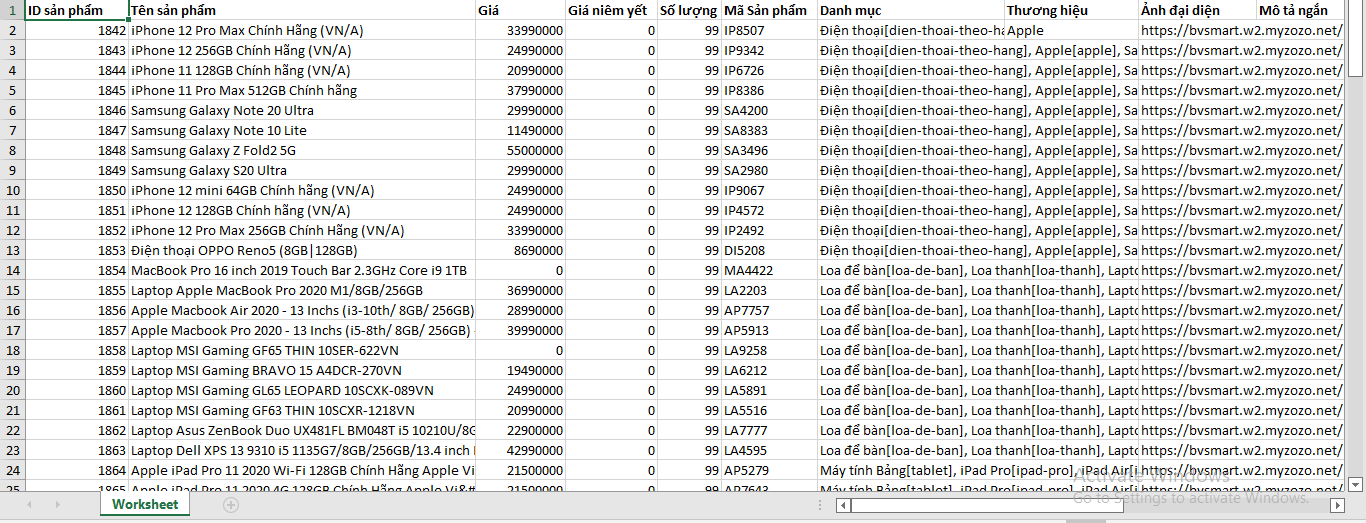This screenshot has height=523, width=1366.
Task: Switch to the Worksheet sheet tab
Action: 144,505
